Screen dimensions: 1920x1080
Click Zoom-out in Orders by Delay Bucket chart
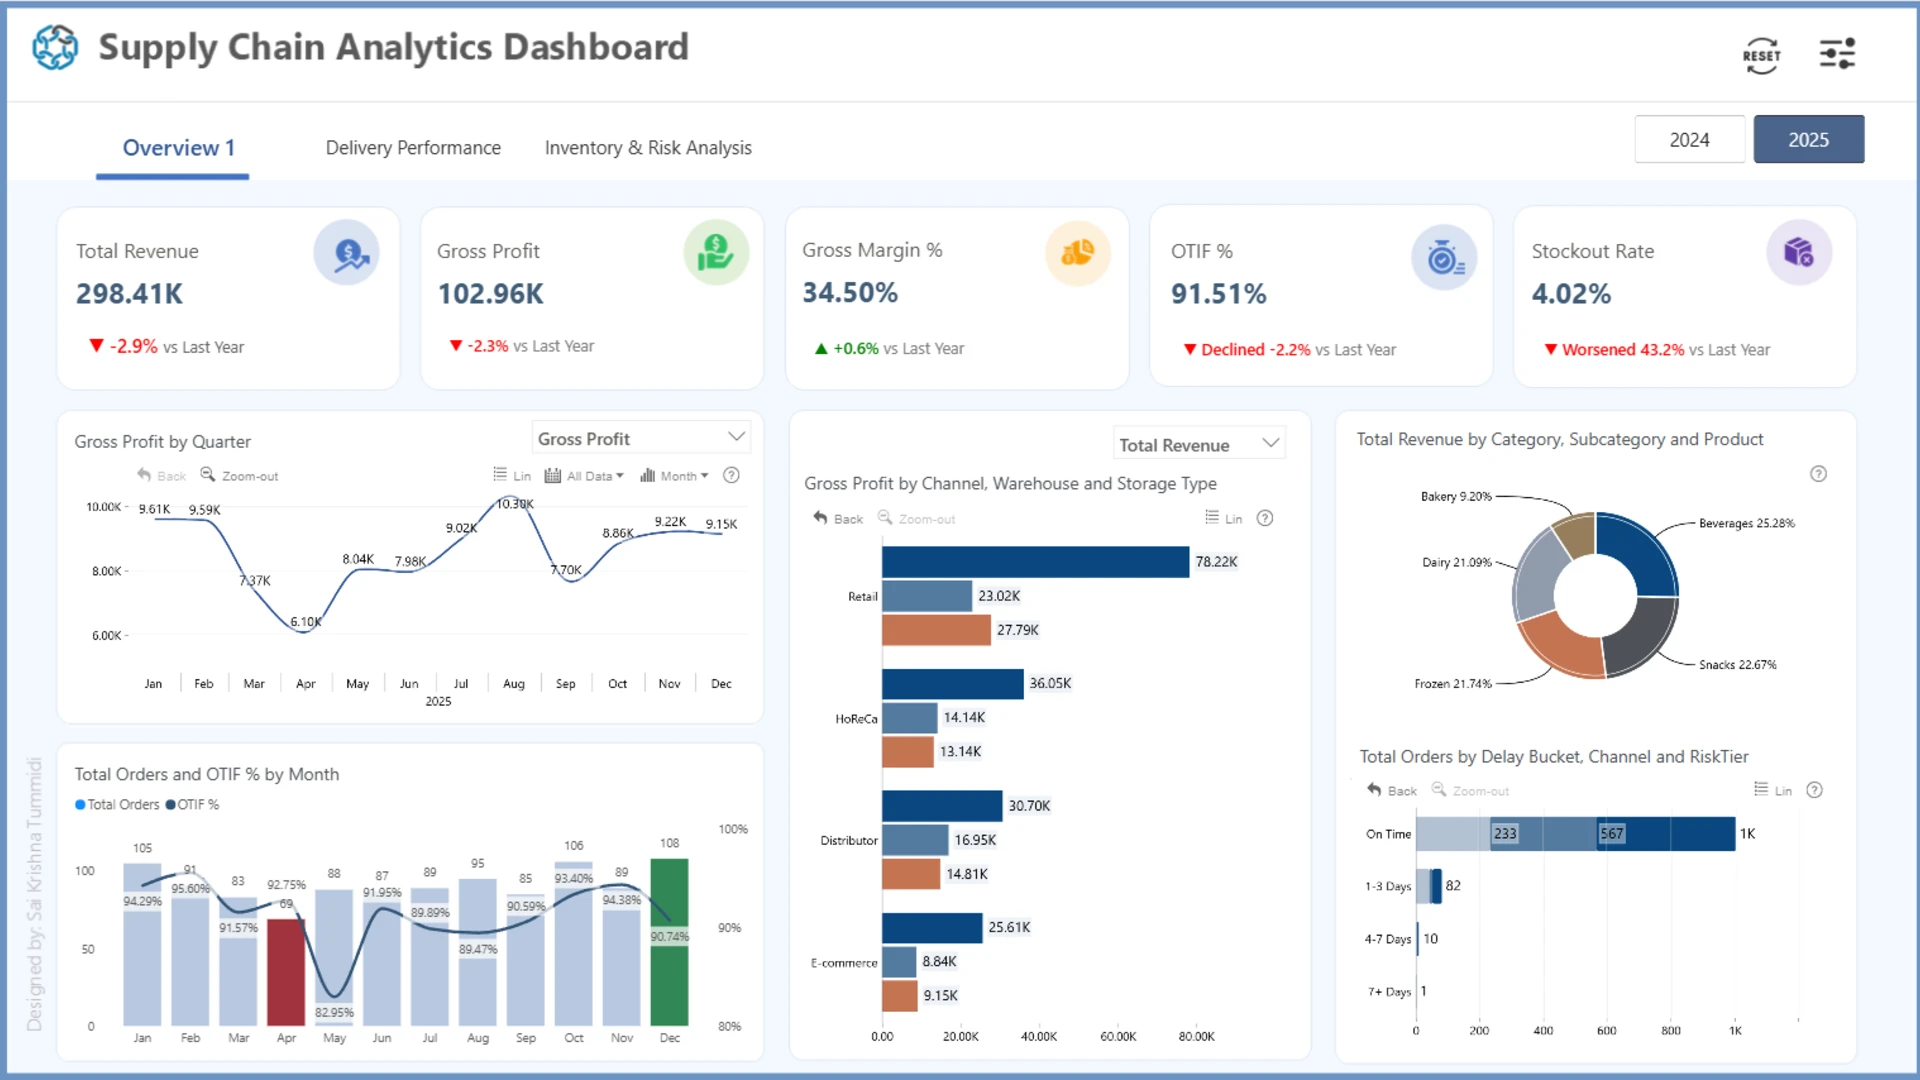pyautogui.click(x=1471, y=790)
